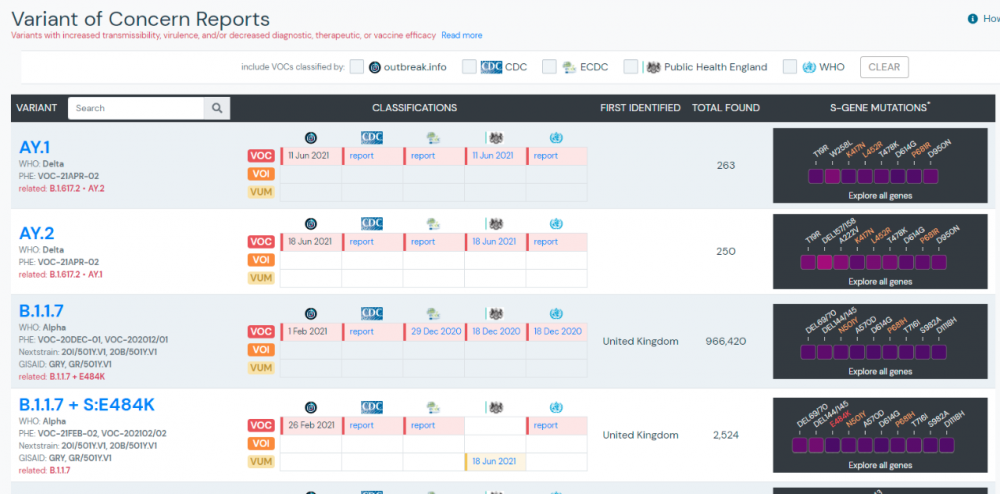This screenshot has width=1000, height=494.
Task: Click the WHO logo in AY.1 row
Action: coord(556,138)
